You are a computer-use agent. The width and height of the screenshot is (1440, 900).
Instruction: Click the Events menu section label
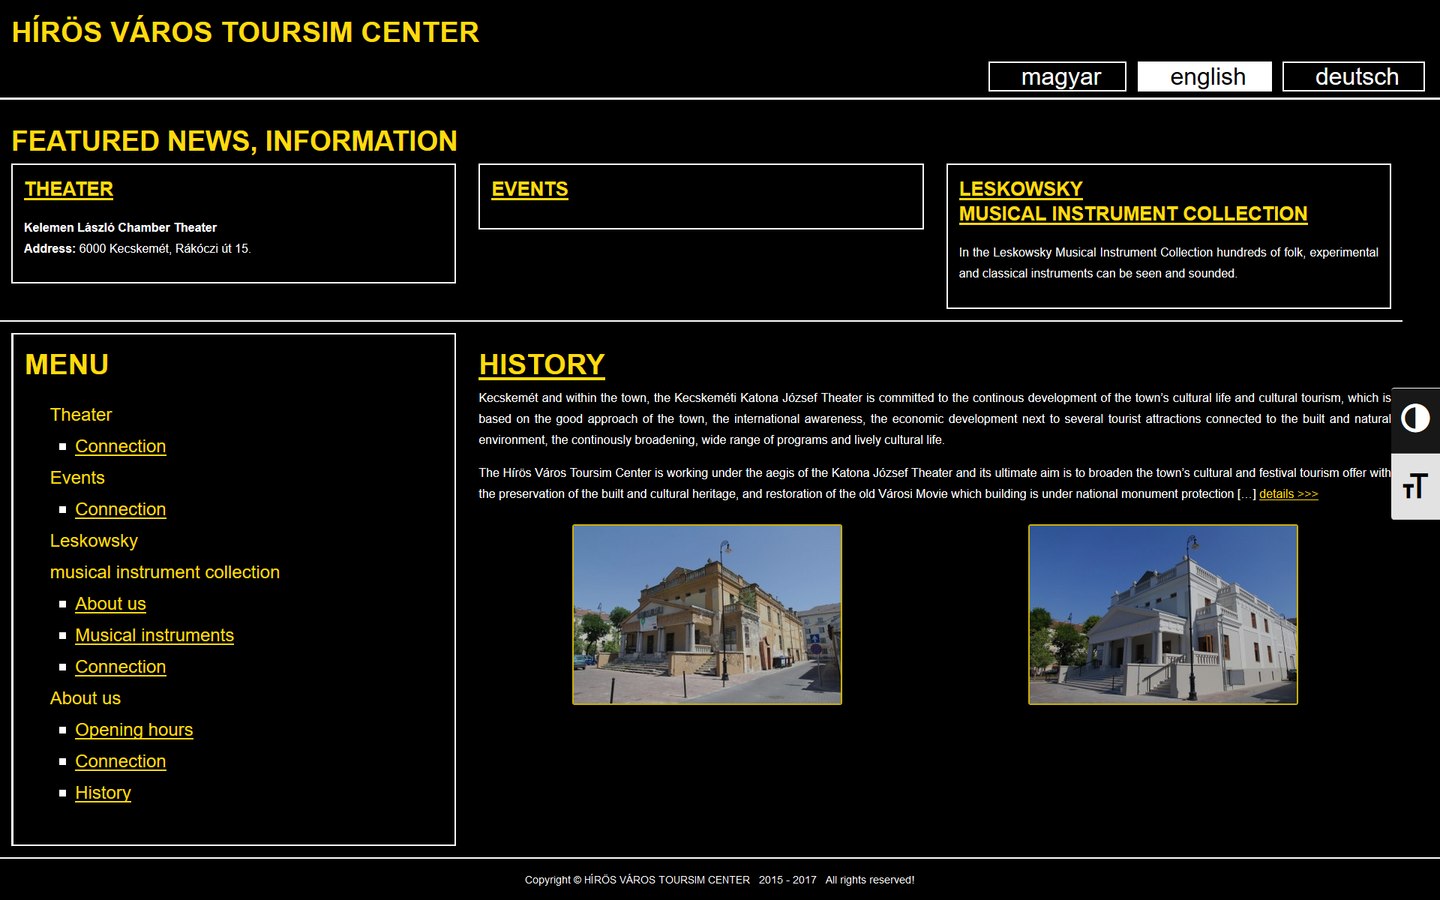[77, 478]
